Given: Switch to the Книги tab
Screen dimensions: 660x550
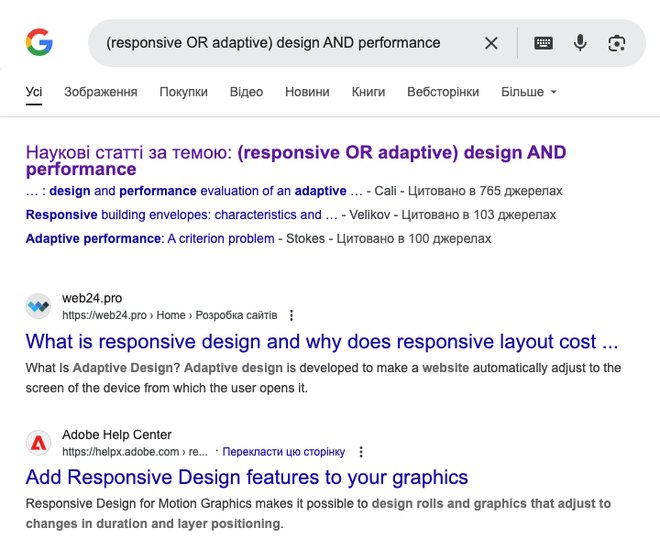Looking at the screenshot, I should click(368, 92).
